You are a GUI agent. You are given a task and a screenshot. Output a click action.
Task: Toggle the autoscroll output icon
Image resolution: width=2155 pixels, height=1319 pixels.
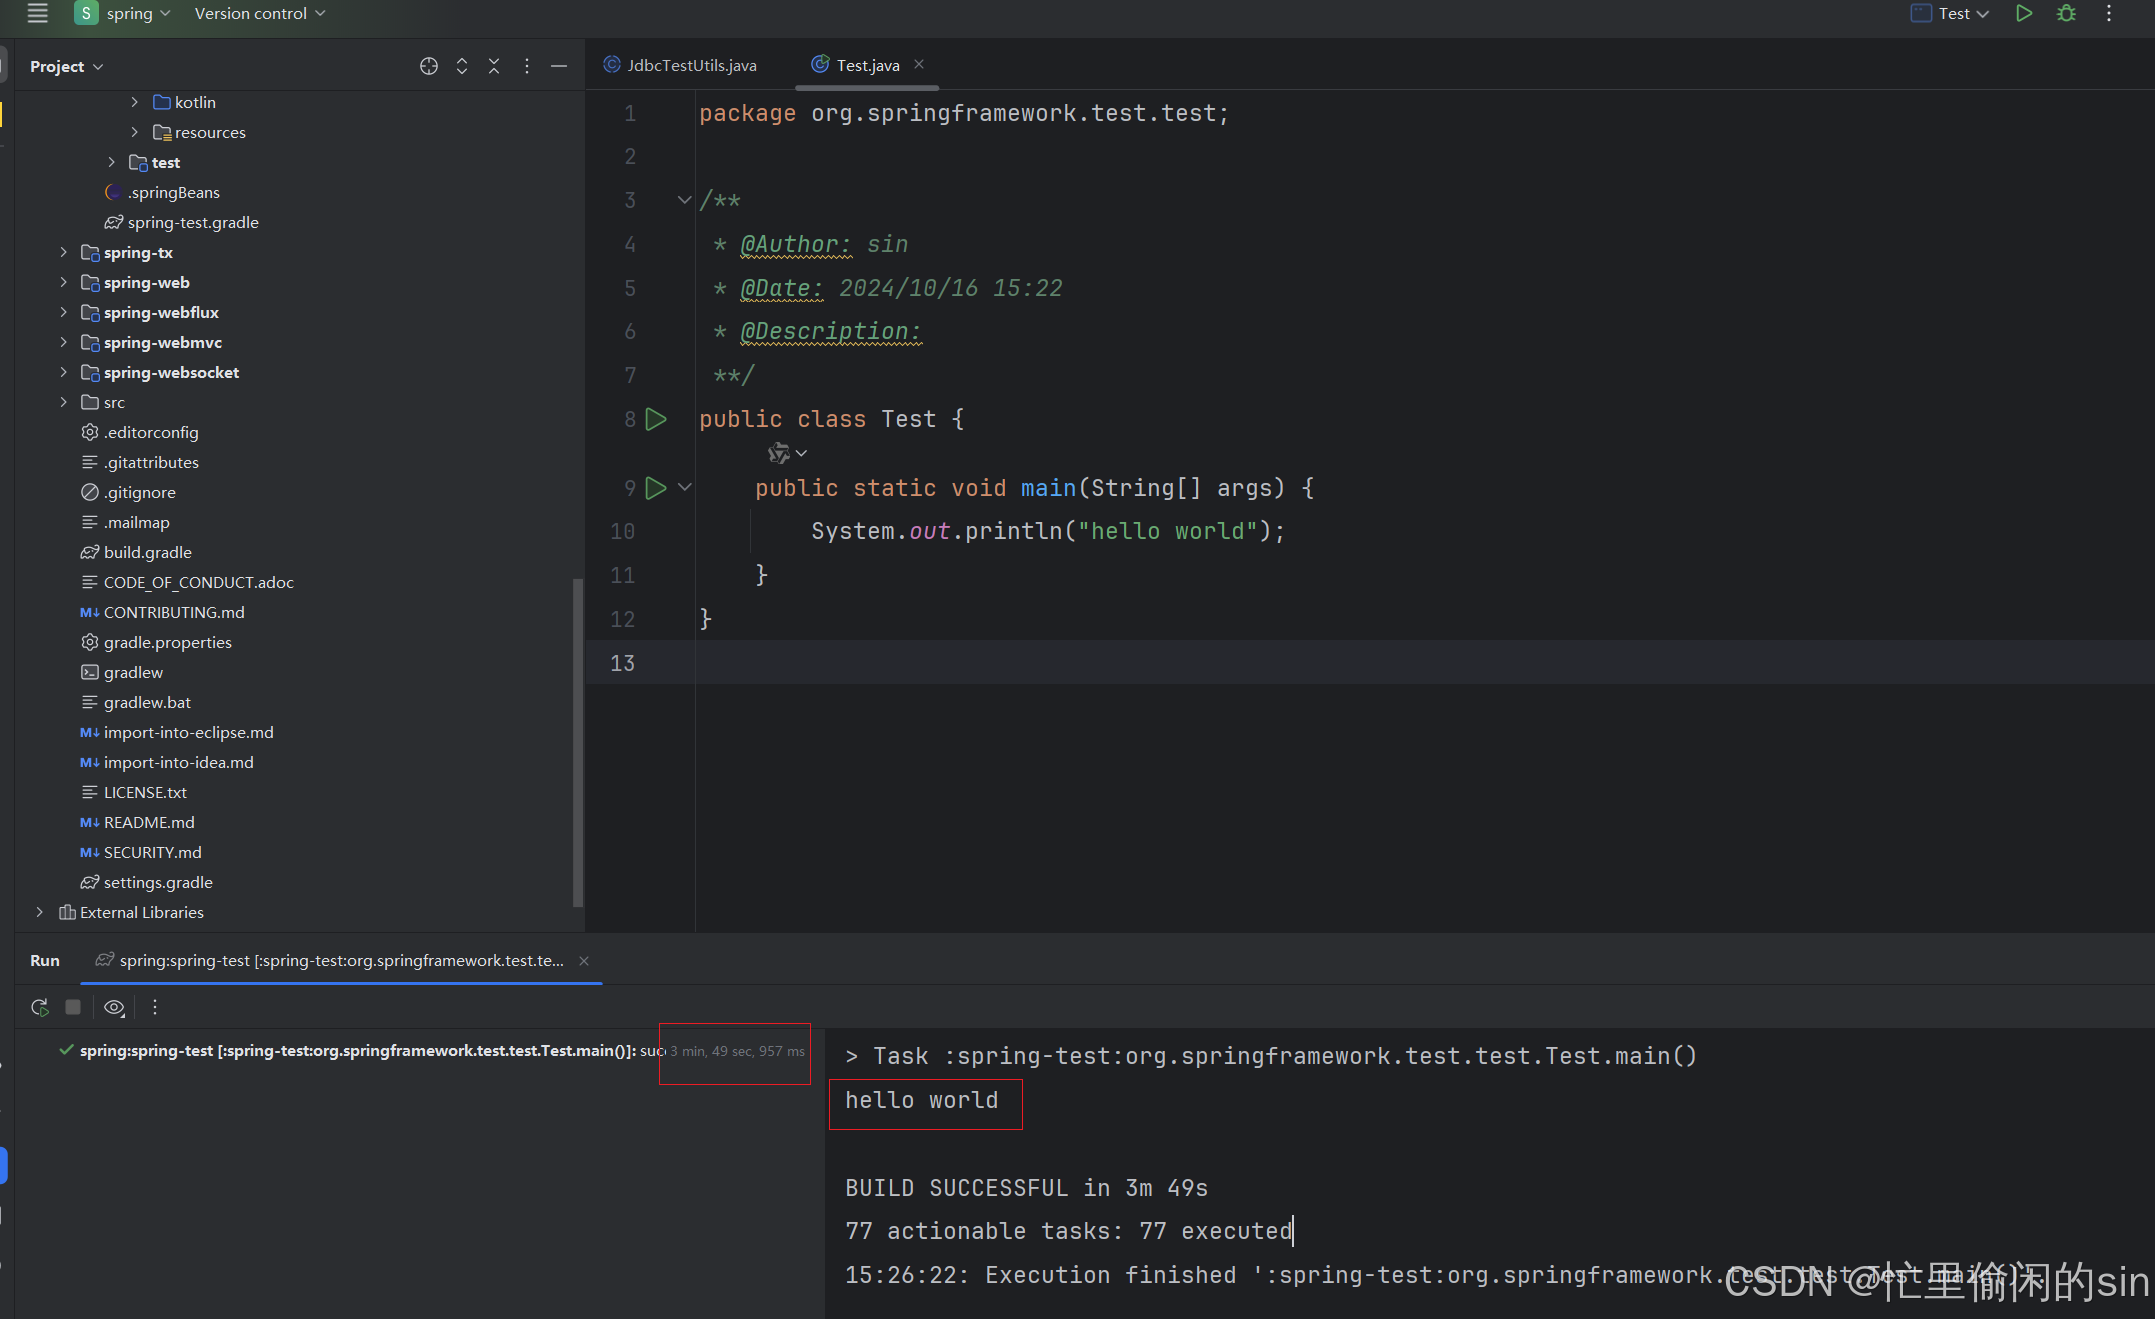pyautogui.click(x=114, y=1007)
